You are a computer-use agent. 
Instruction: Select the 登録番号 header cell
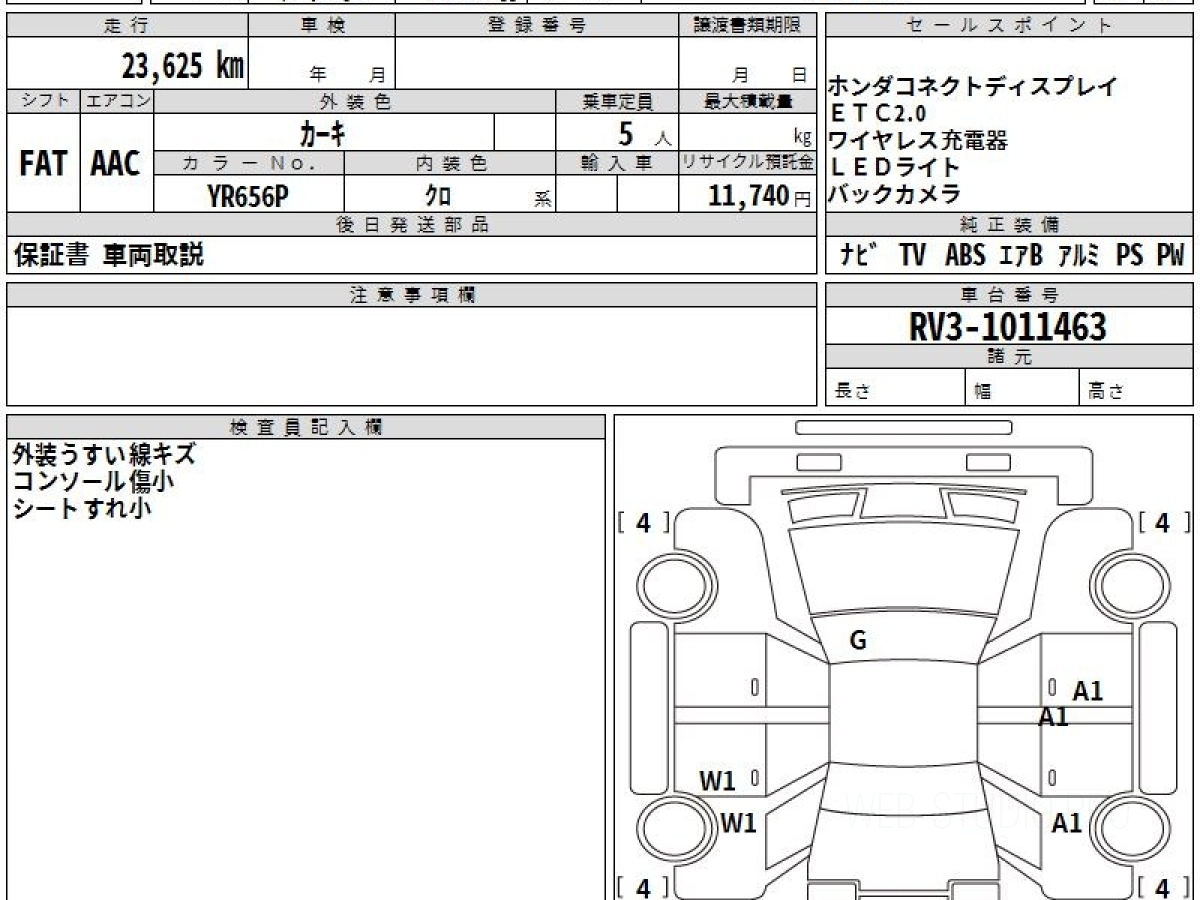point(537,26)
